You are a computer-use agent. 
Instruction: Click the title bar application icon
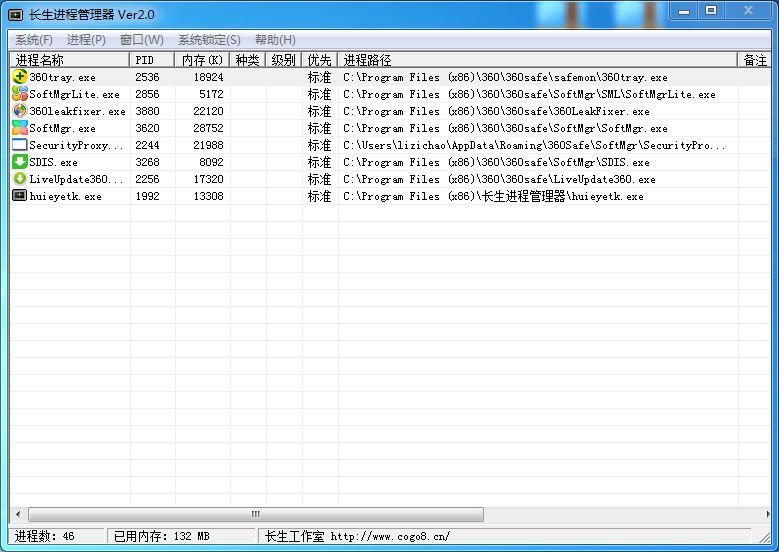click(15, 15)
